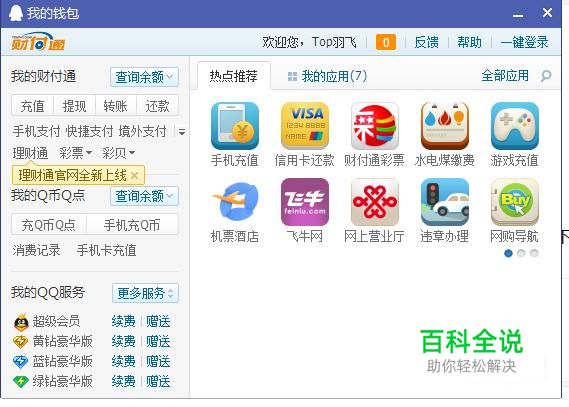This screenshot has height=407, width=569.
Task: Click the 手机充Q币 button
Action: pyautogui.click(x=132, y=225)
